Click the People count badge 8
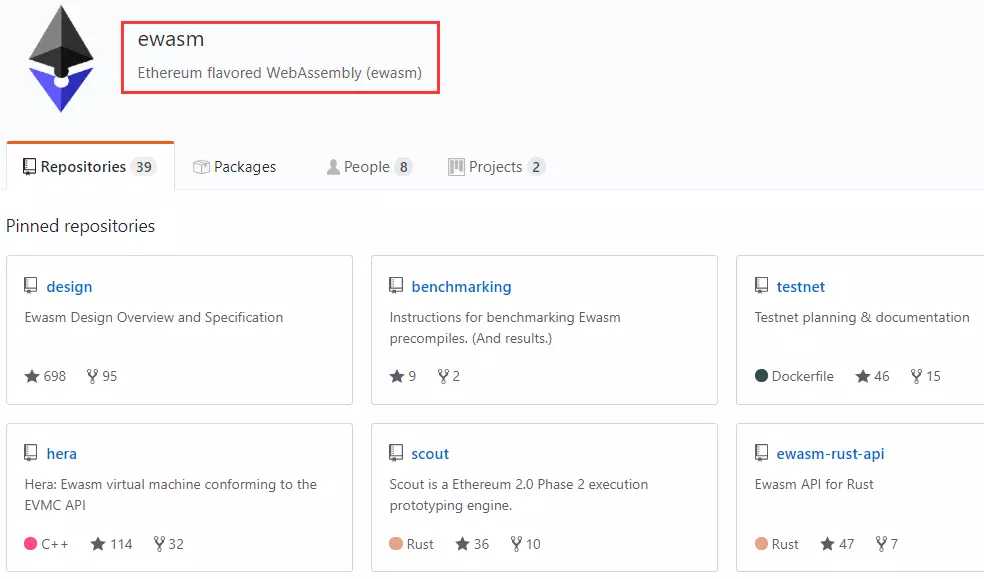The image size is (984, 579). (404, 167)
